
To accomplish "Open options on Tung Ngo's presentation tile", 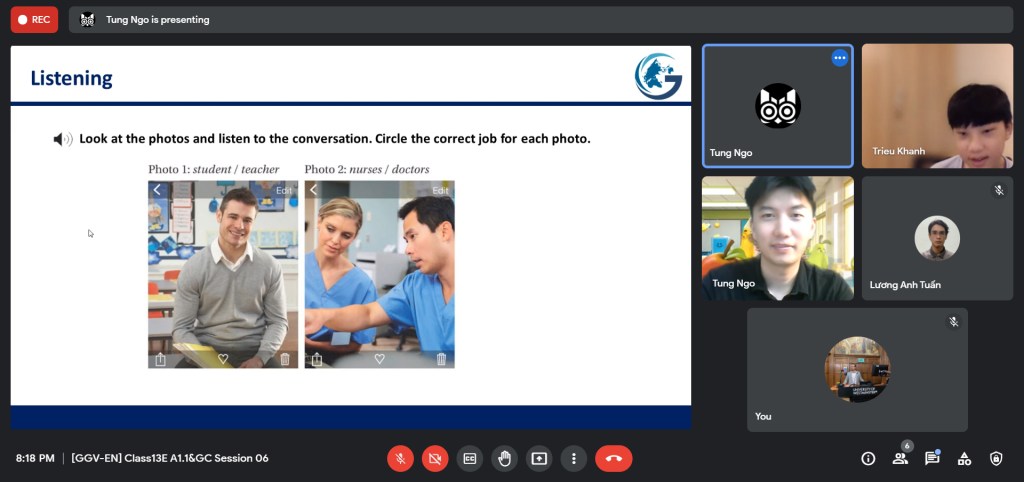I will [x=839, y=58].
